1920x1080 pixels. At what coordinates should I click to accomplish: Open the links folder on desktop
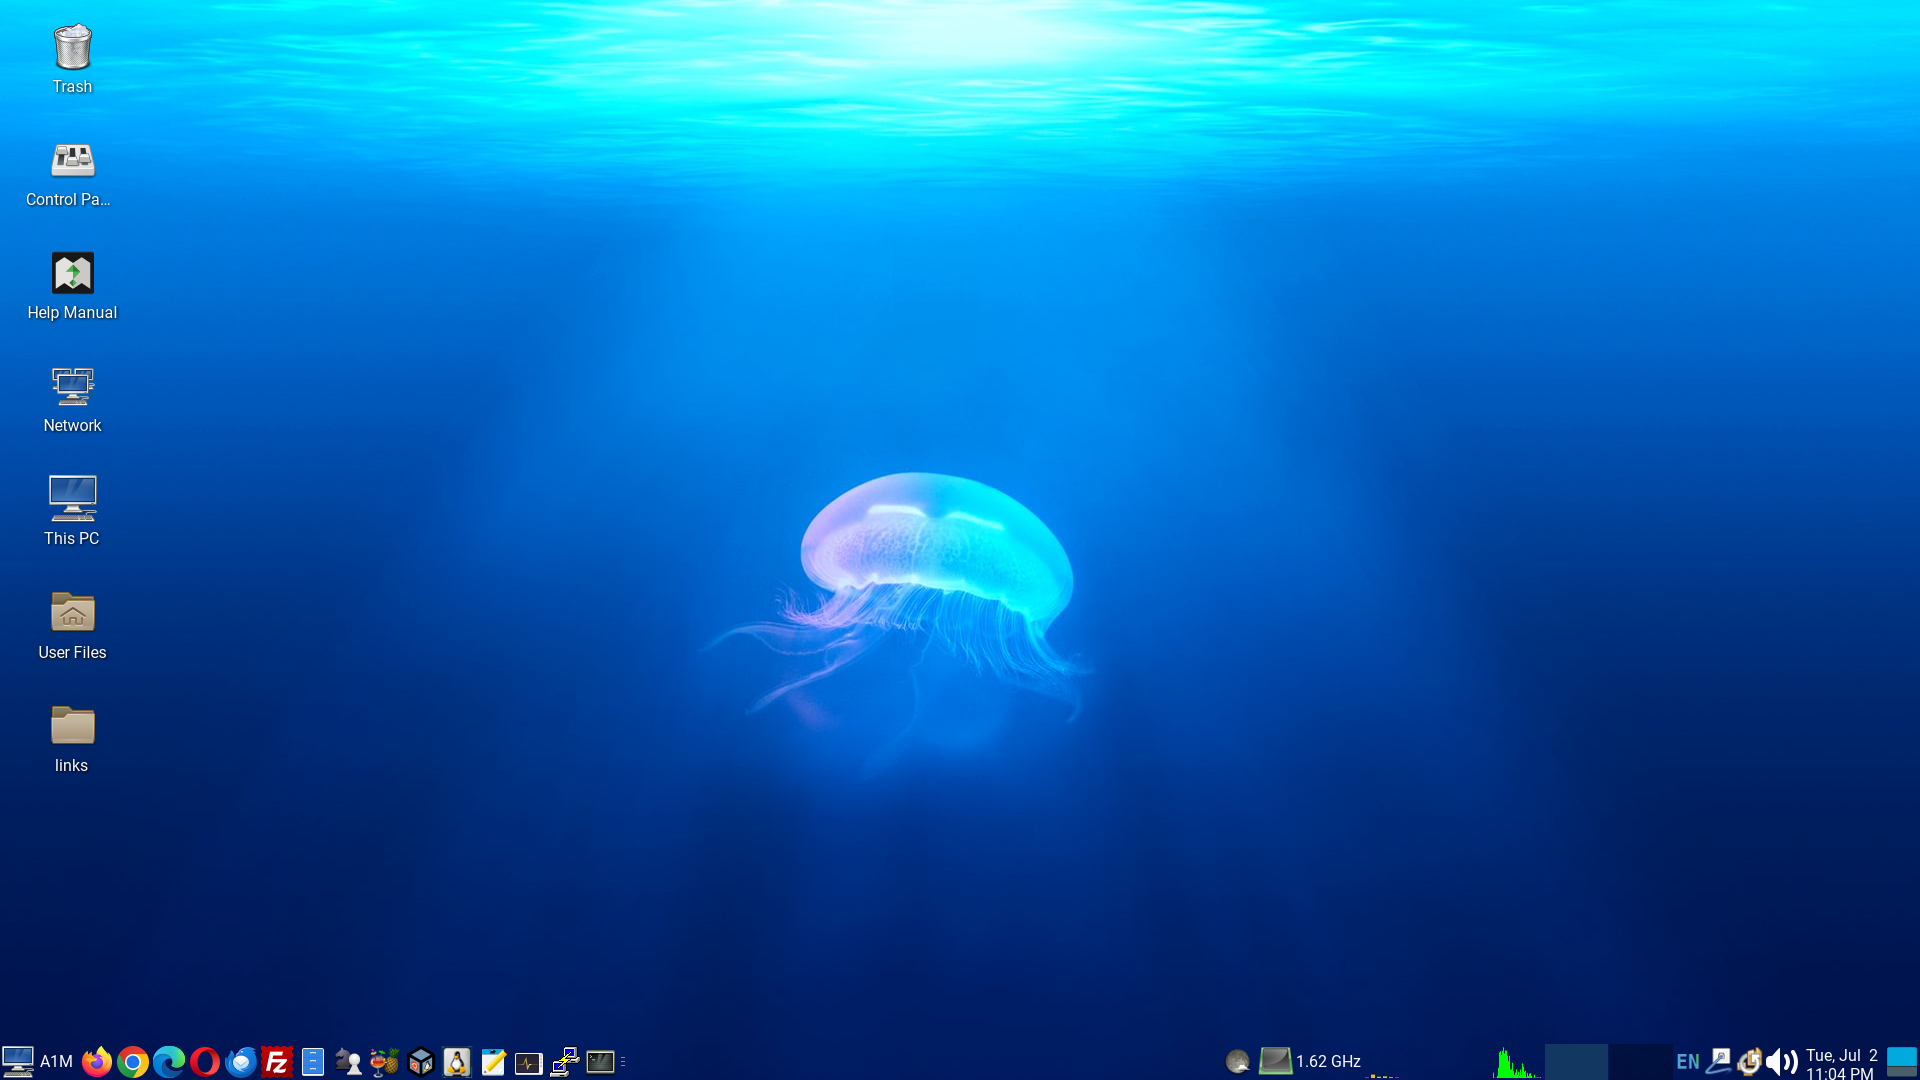coord(72,738)
